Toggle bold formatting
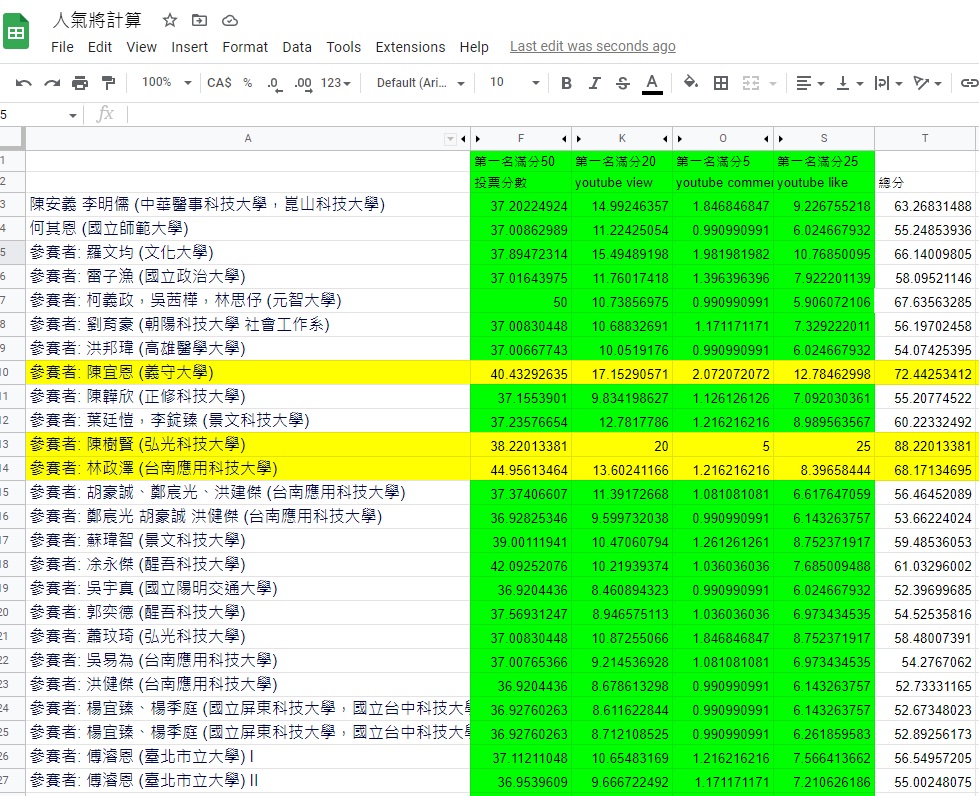The image size is (979, 796). [566, 83]
